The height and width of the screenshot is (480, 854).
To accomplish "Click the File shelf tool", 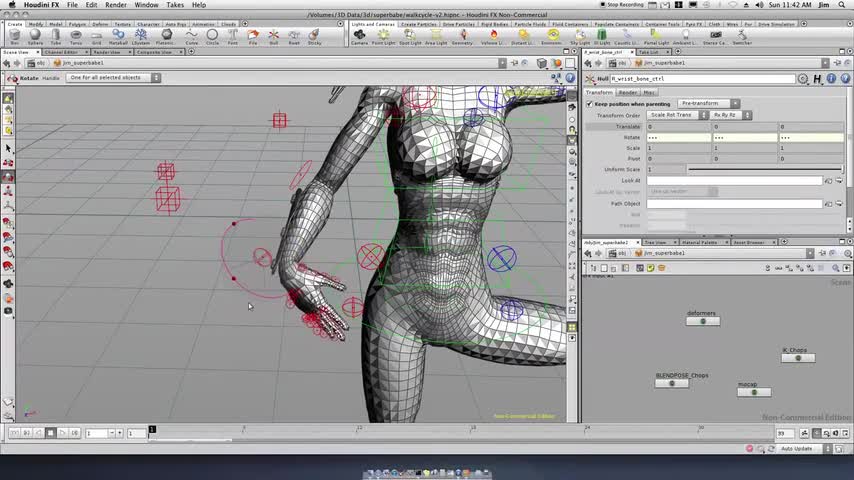I will pos(253,36).
